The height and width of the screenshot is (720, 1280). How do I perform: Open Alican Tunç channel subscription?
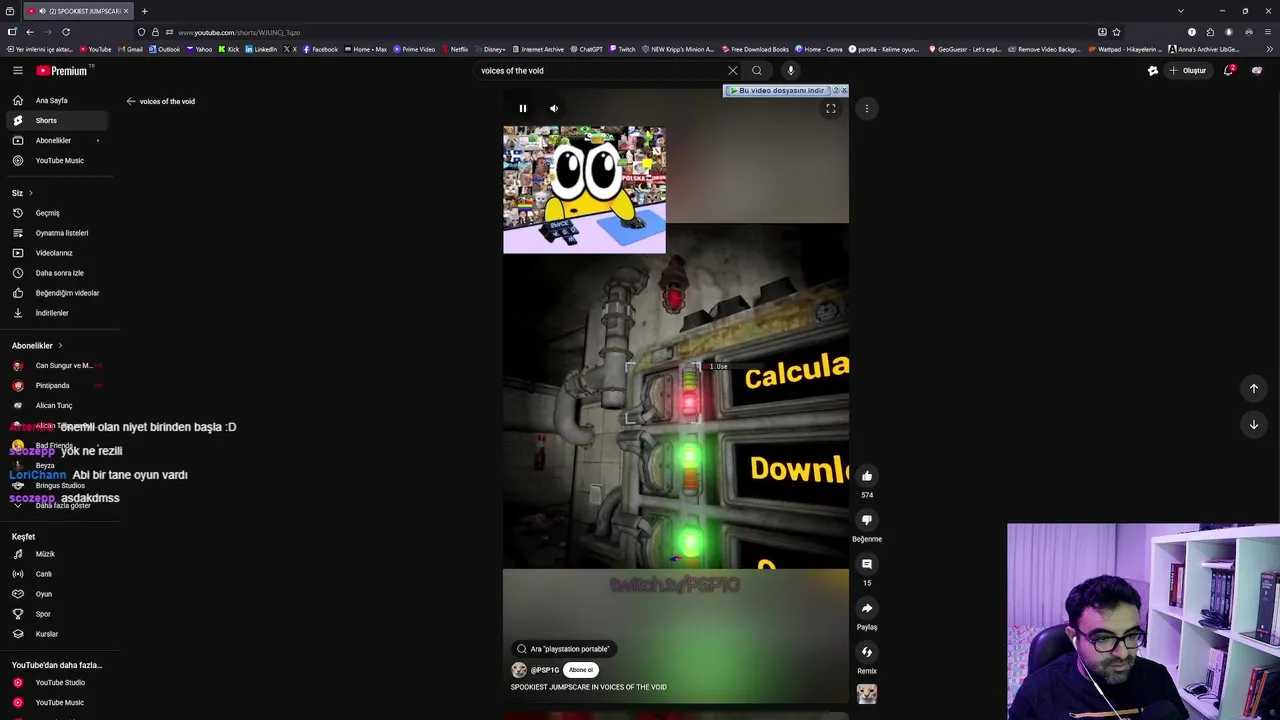click(x=57, y=405)
